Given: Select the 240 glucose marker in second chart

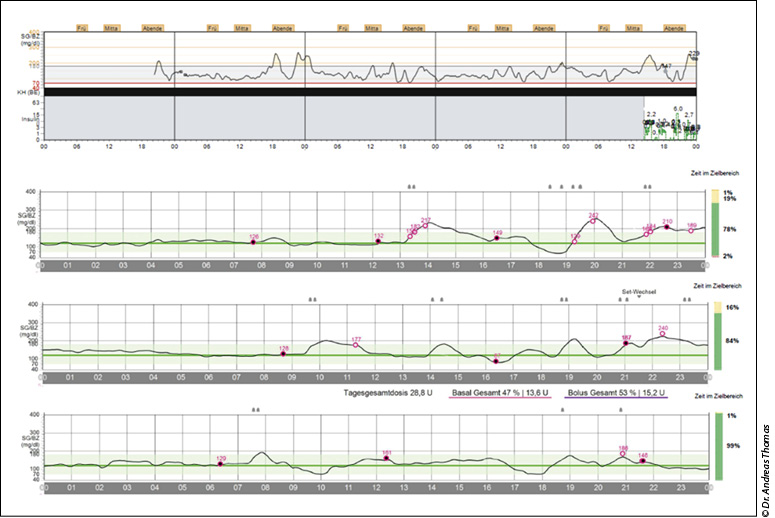Looking at the screenshot, I should [662, 334].
